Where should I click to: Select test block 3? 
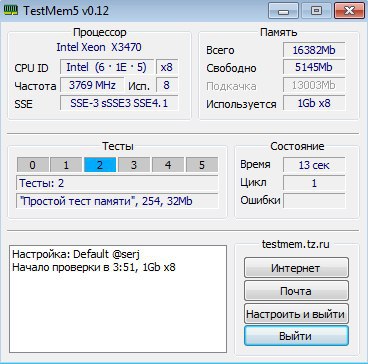pos(134,165)
